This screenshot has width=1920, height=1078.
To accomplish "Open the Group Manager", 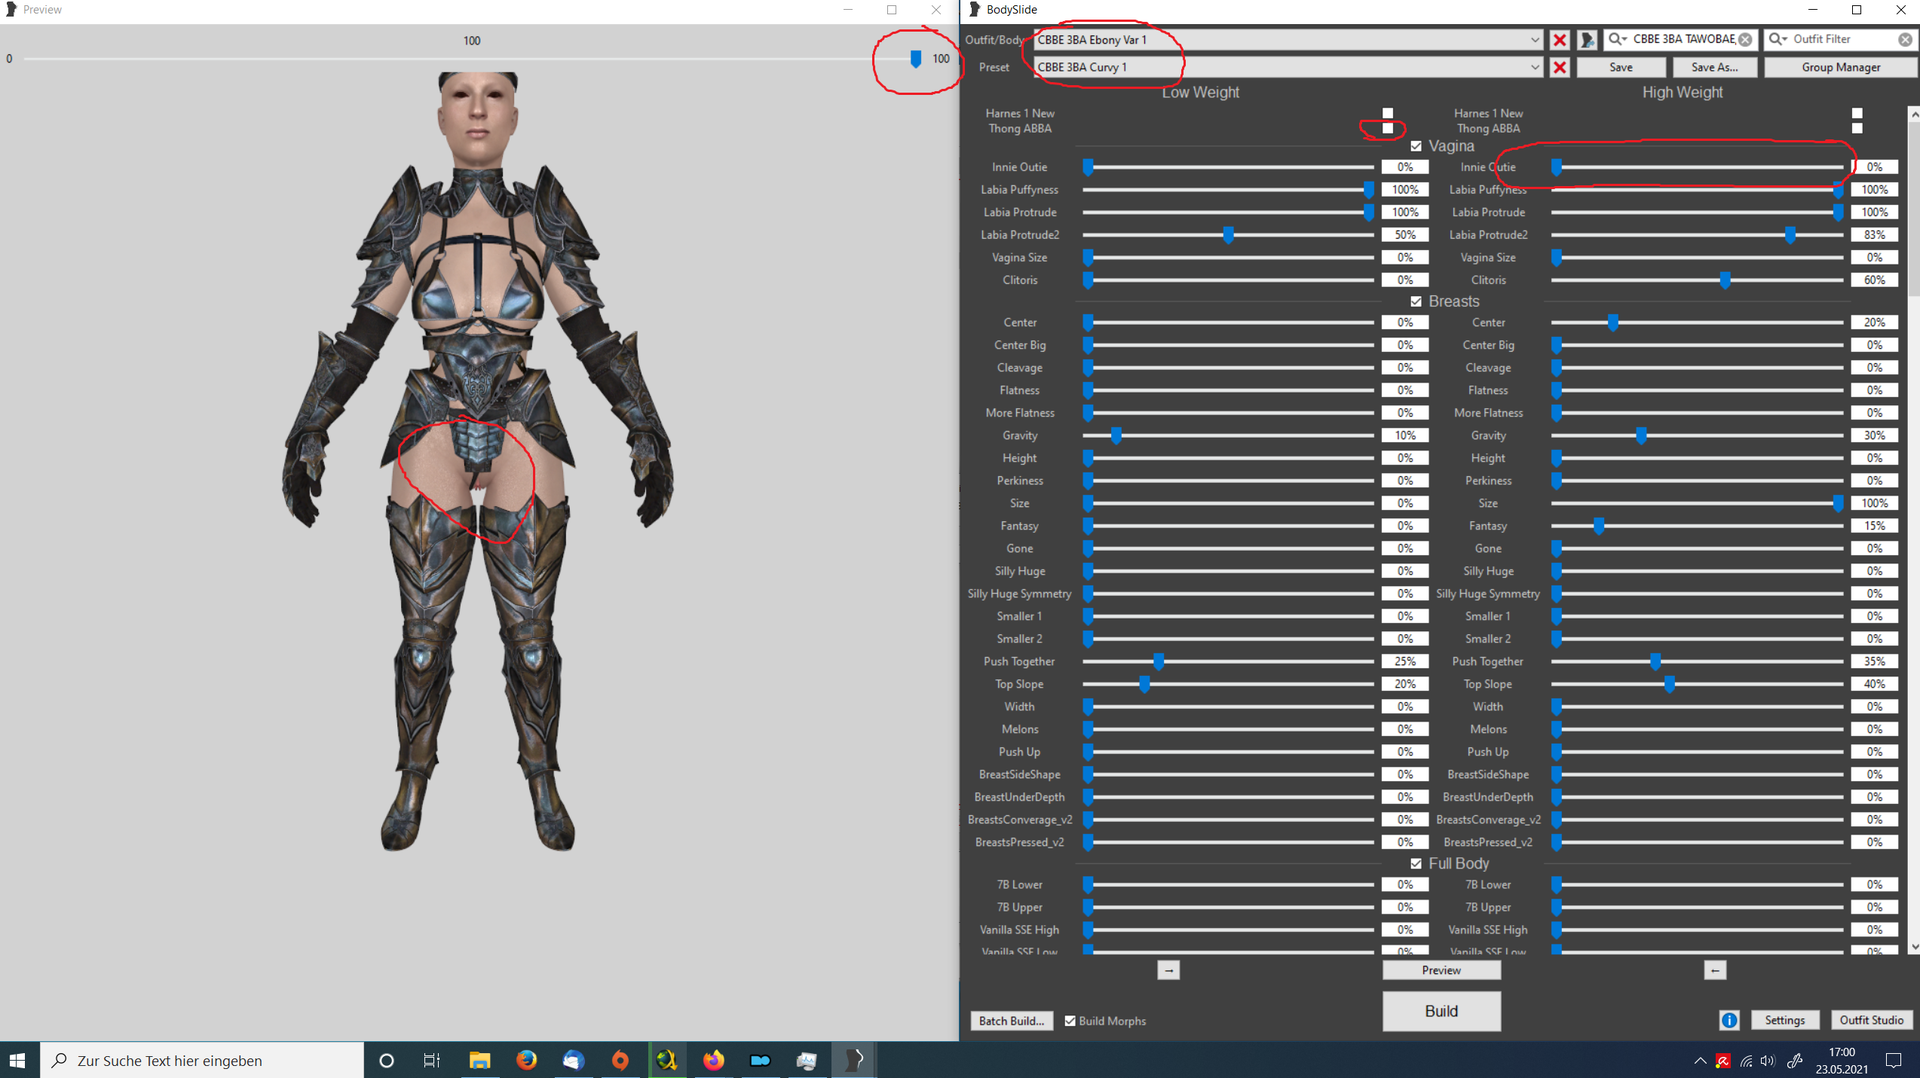I will pyautogui.click(x=1840, y=67).
